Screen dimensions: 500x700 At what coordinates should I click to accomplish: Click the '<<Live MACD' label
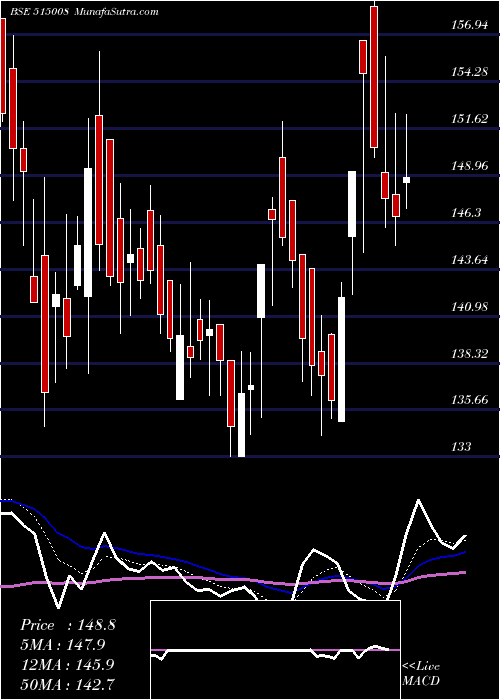pyautogui.click(x=421, y=674)
